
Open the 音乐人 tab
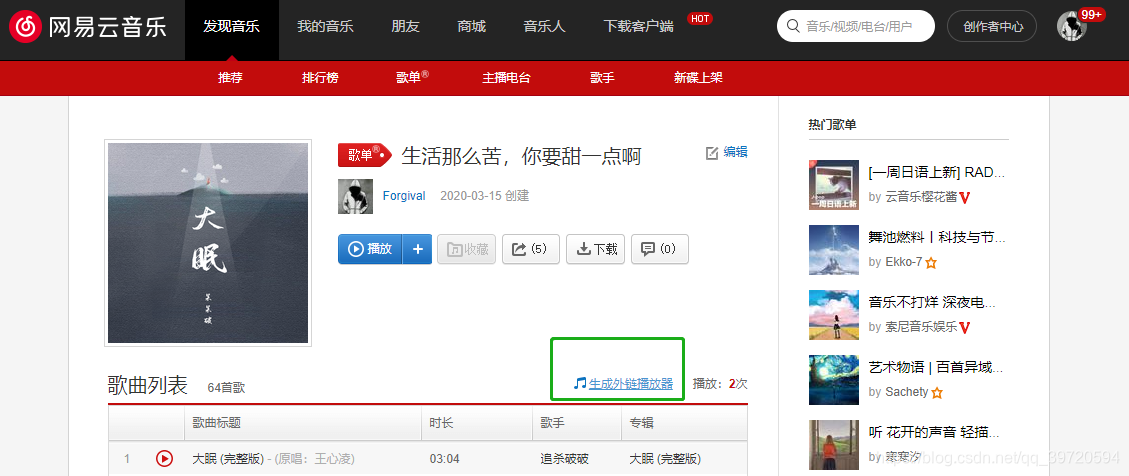pyautogui.click(x=544, y=27)
